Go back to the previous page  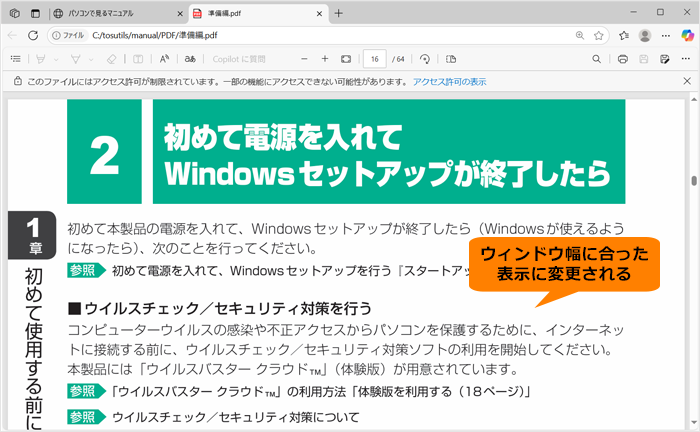tap(12, 35)
